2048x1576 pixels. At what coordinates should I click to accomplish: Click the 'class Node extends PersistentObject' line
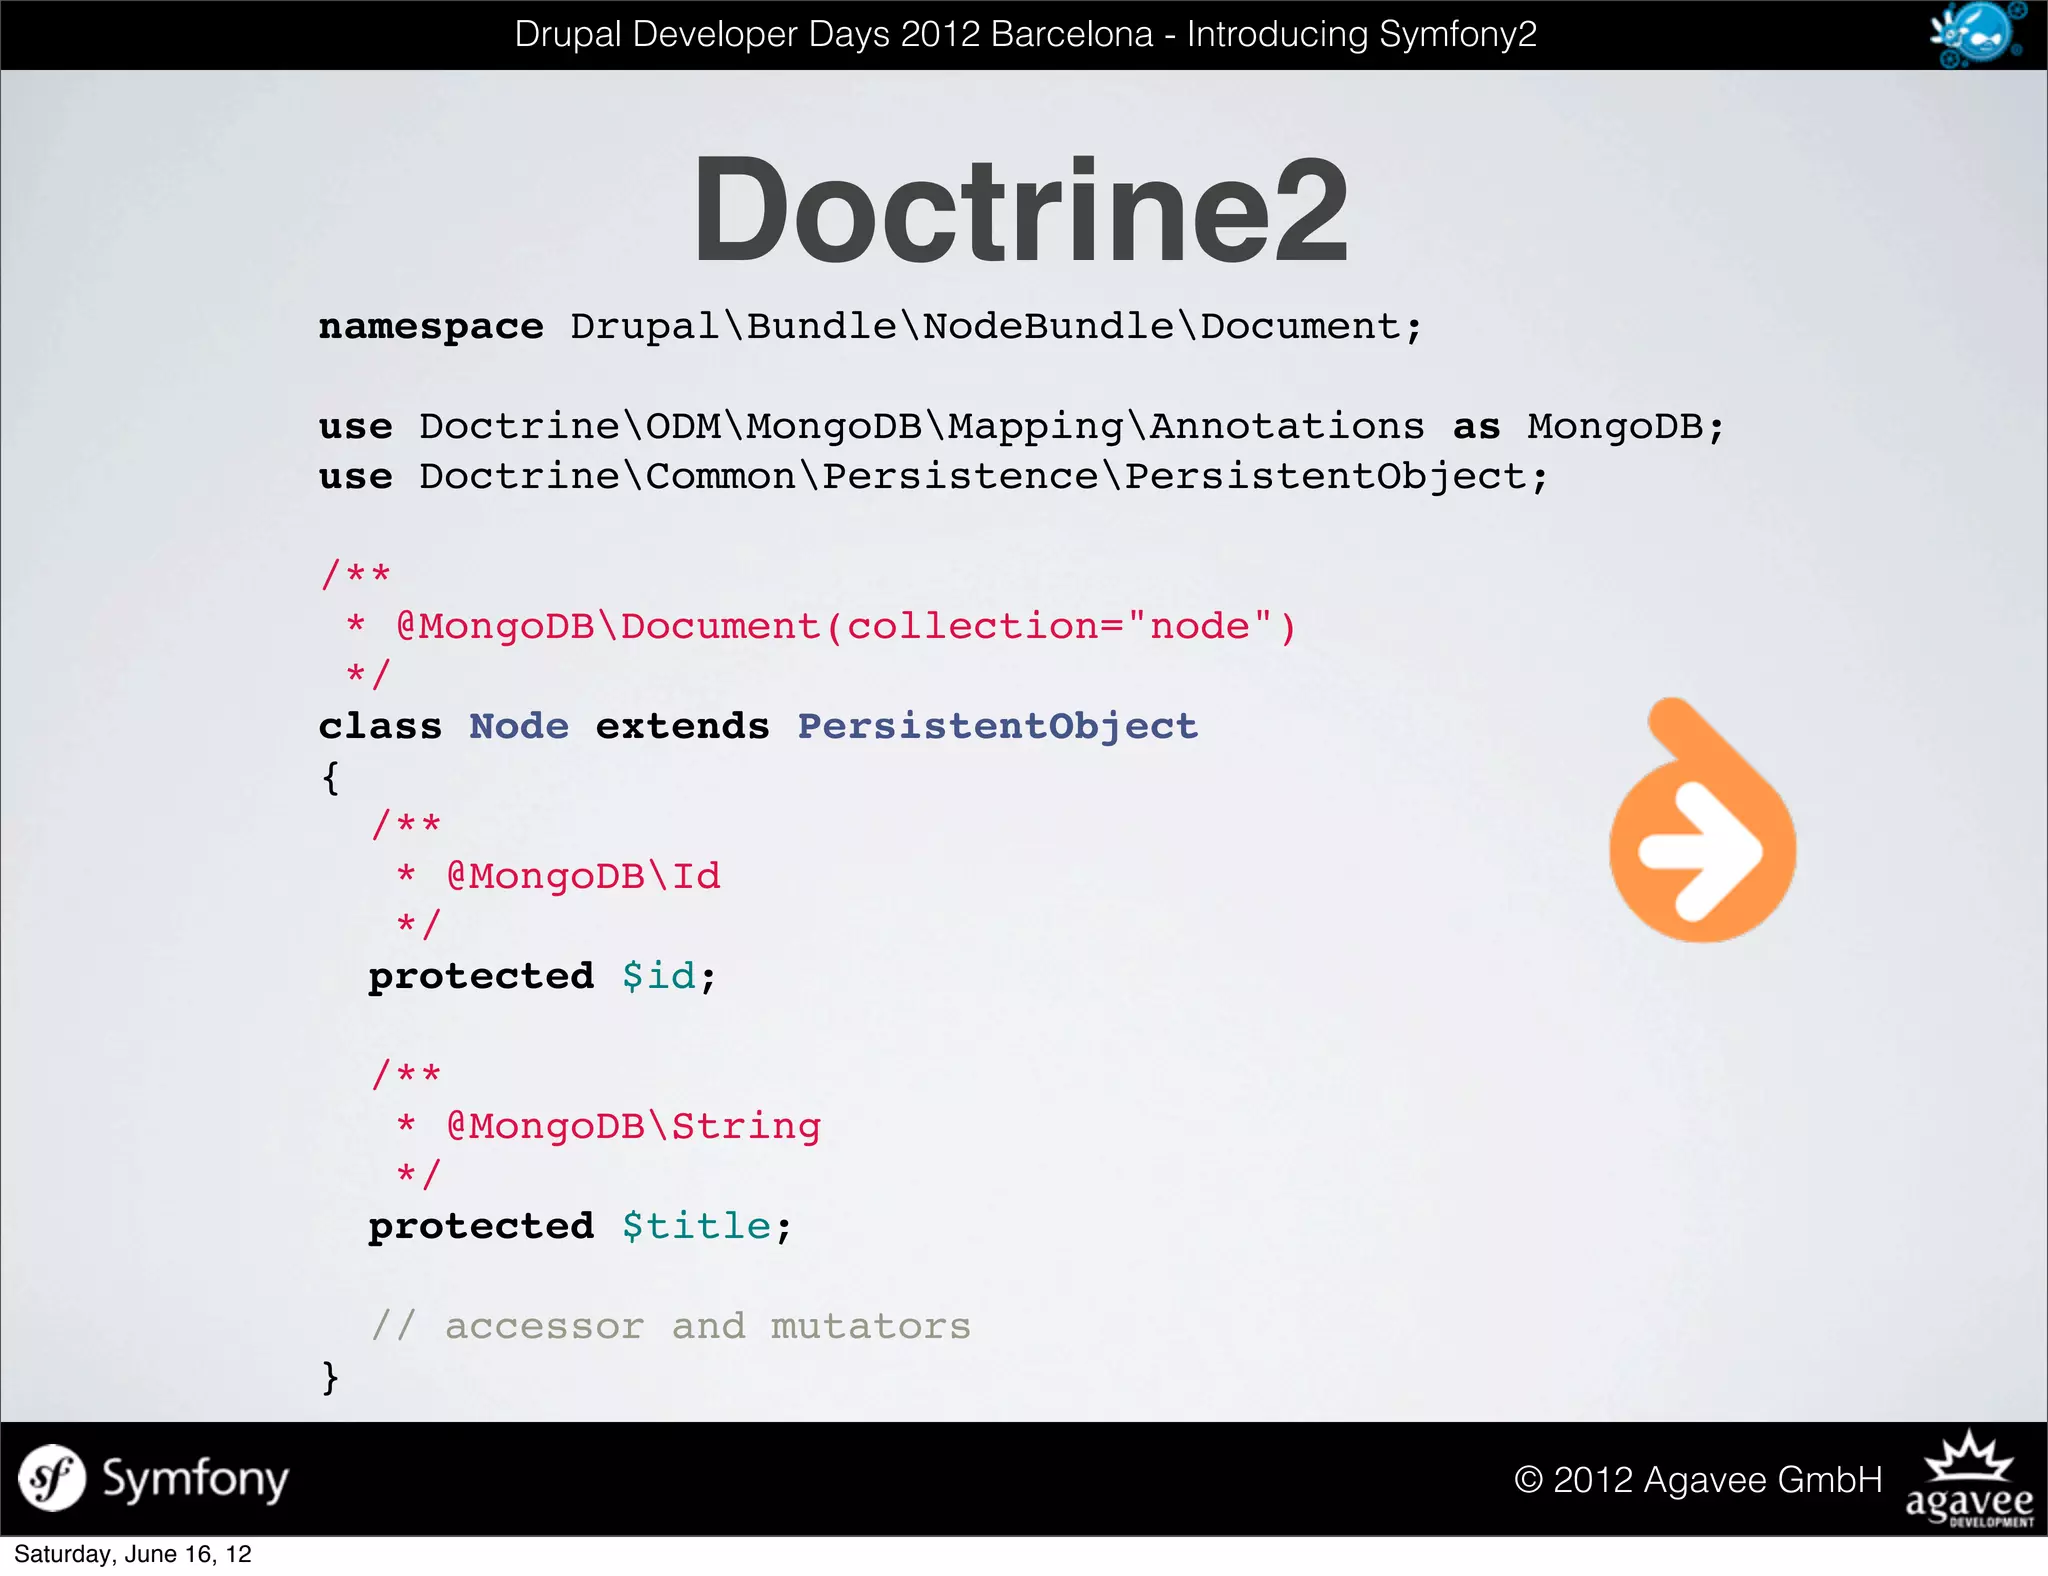pyautogui.click(x=758, y=727)
